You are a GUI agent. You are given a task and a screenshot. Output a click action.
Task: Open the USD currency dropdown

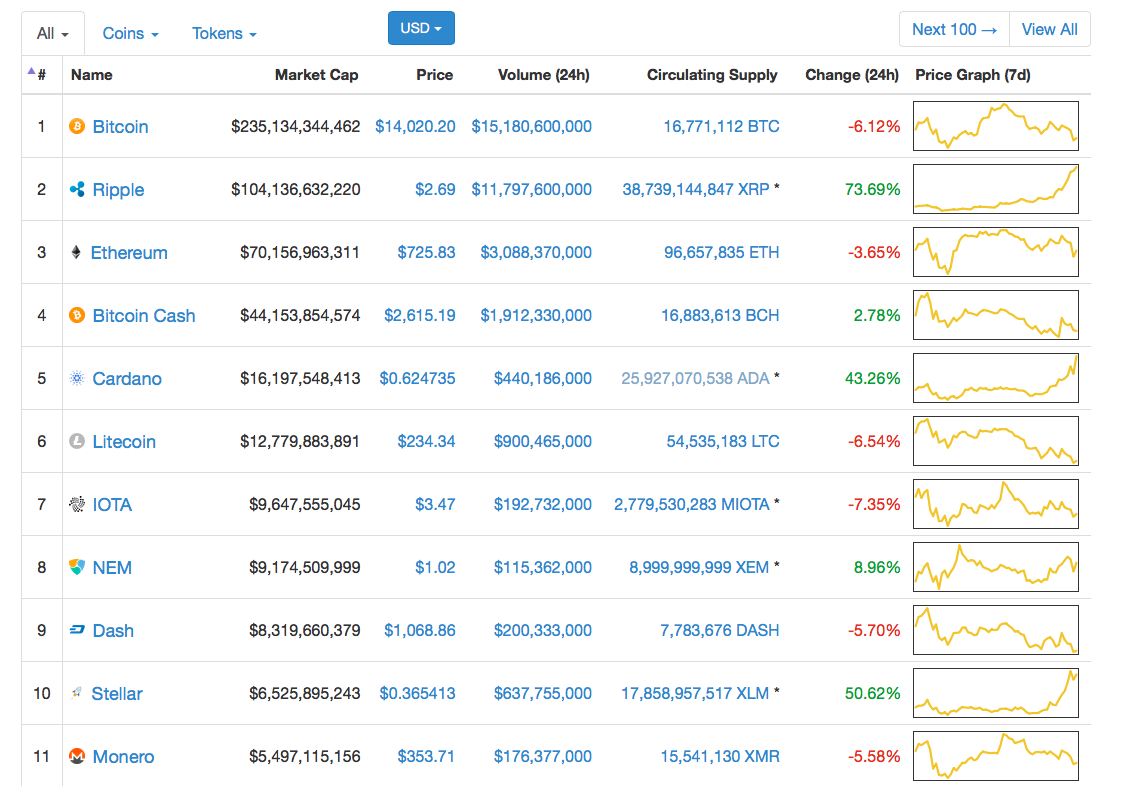(421, 28)
